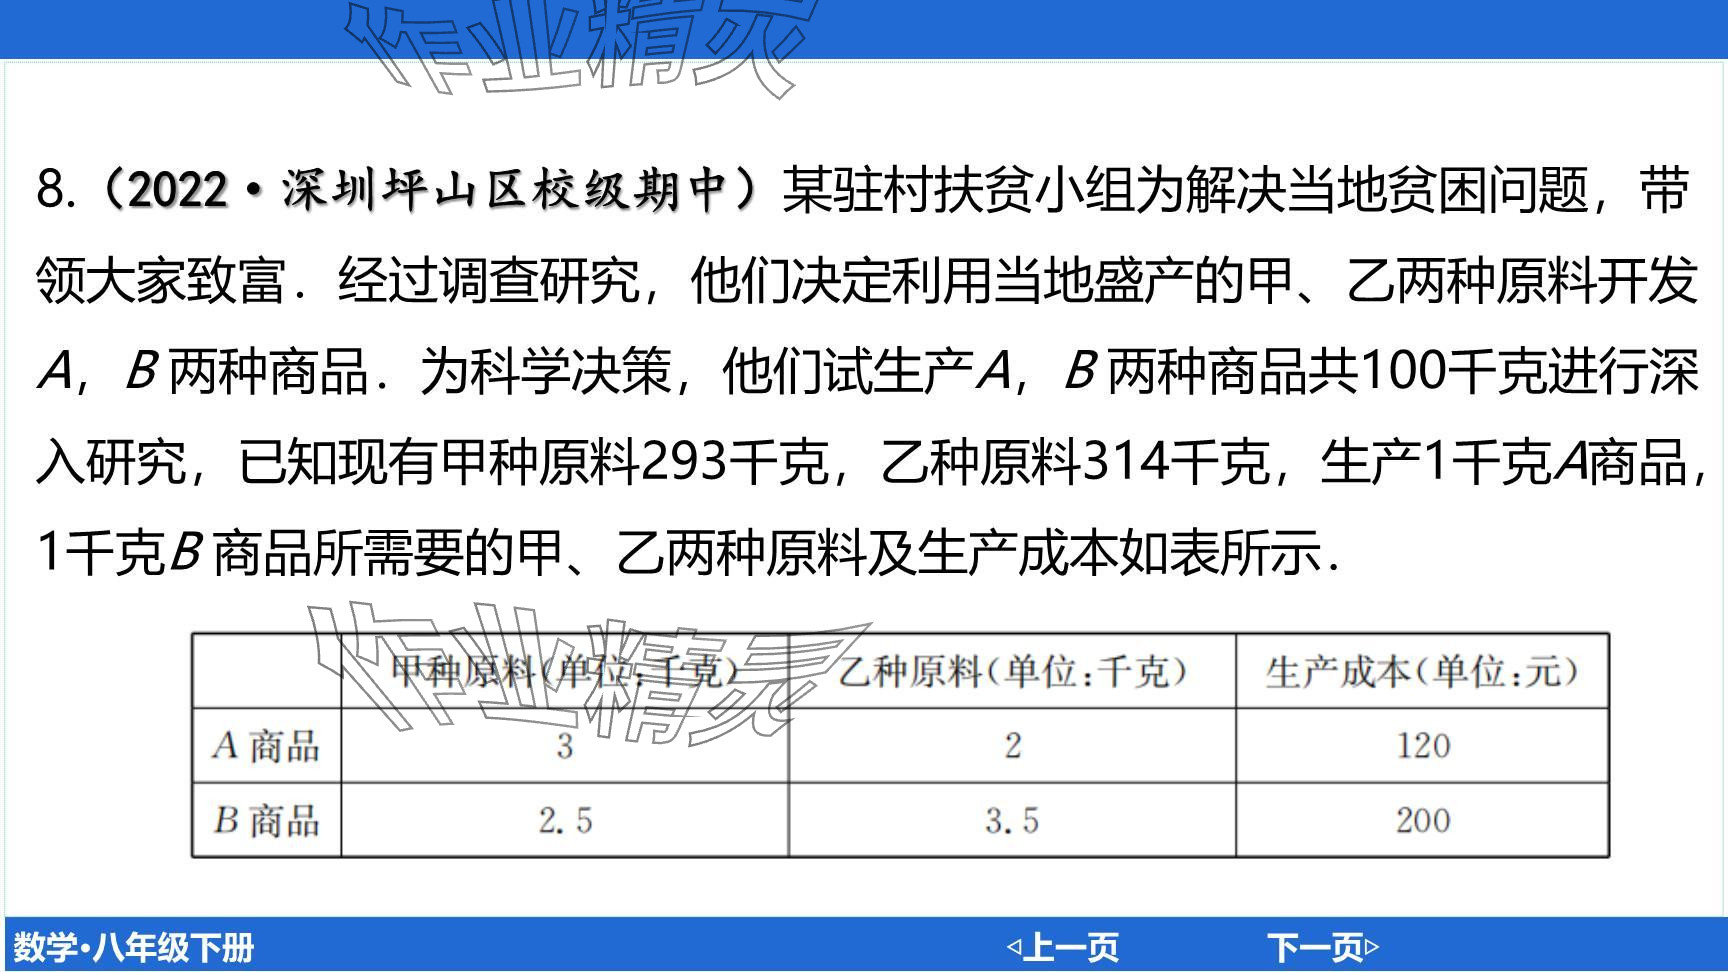Click the A 商品 乙种原料 cell showing 2
1728x972 pixels.
click(1012, 746)
